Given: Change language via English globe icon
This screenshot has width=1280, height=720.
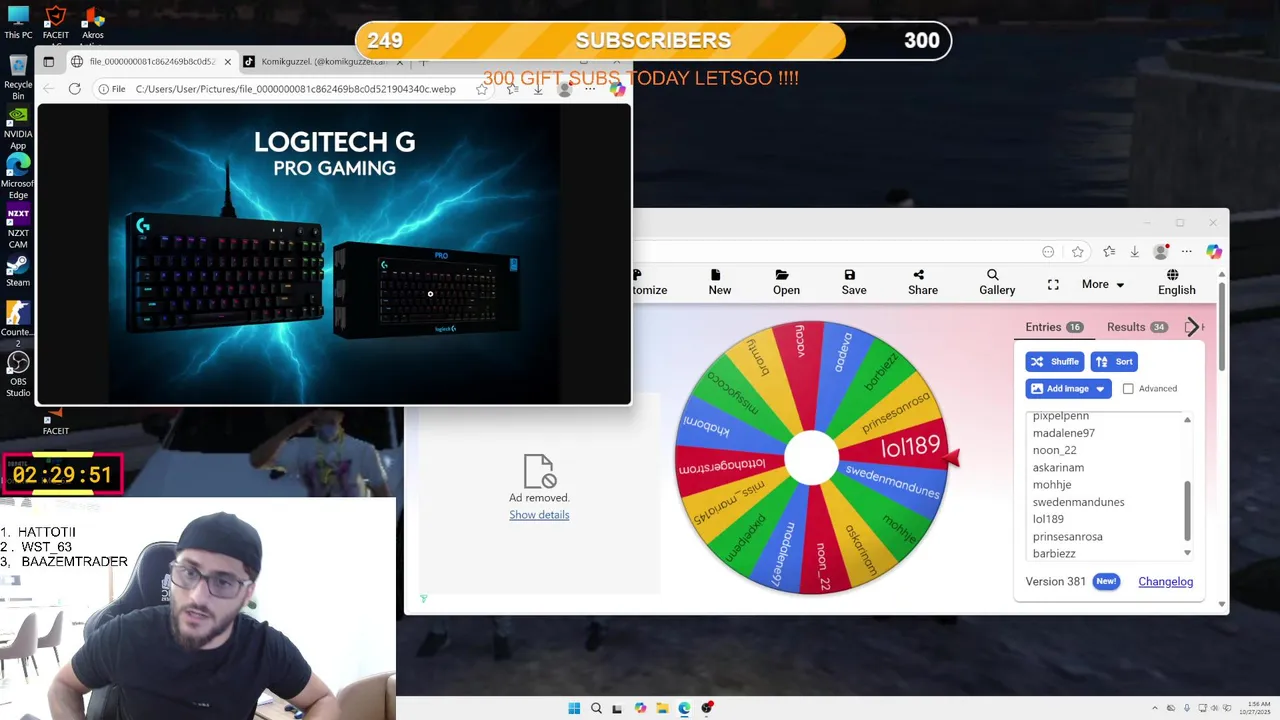Looking at the screenshot, I should pos(1176,282).
